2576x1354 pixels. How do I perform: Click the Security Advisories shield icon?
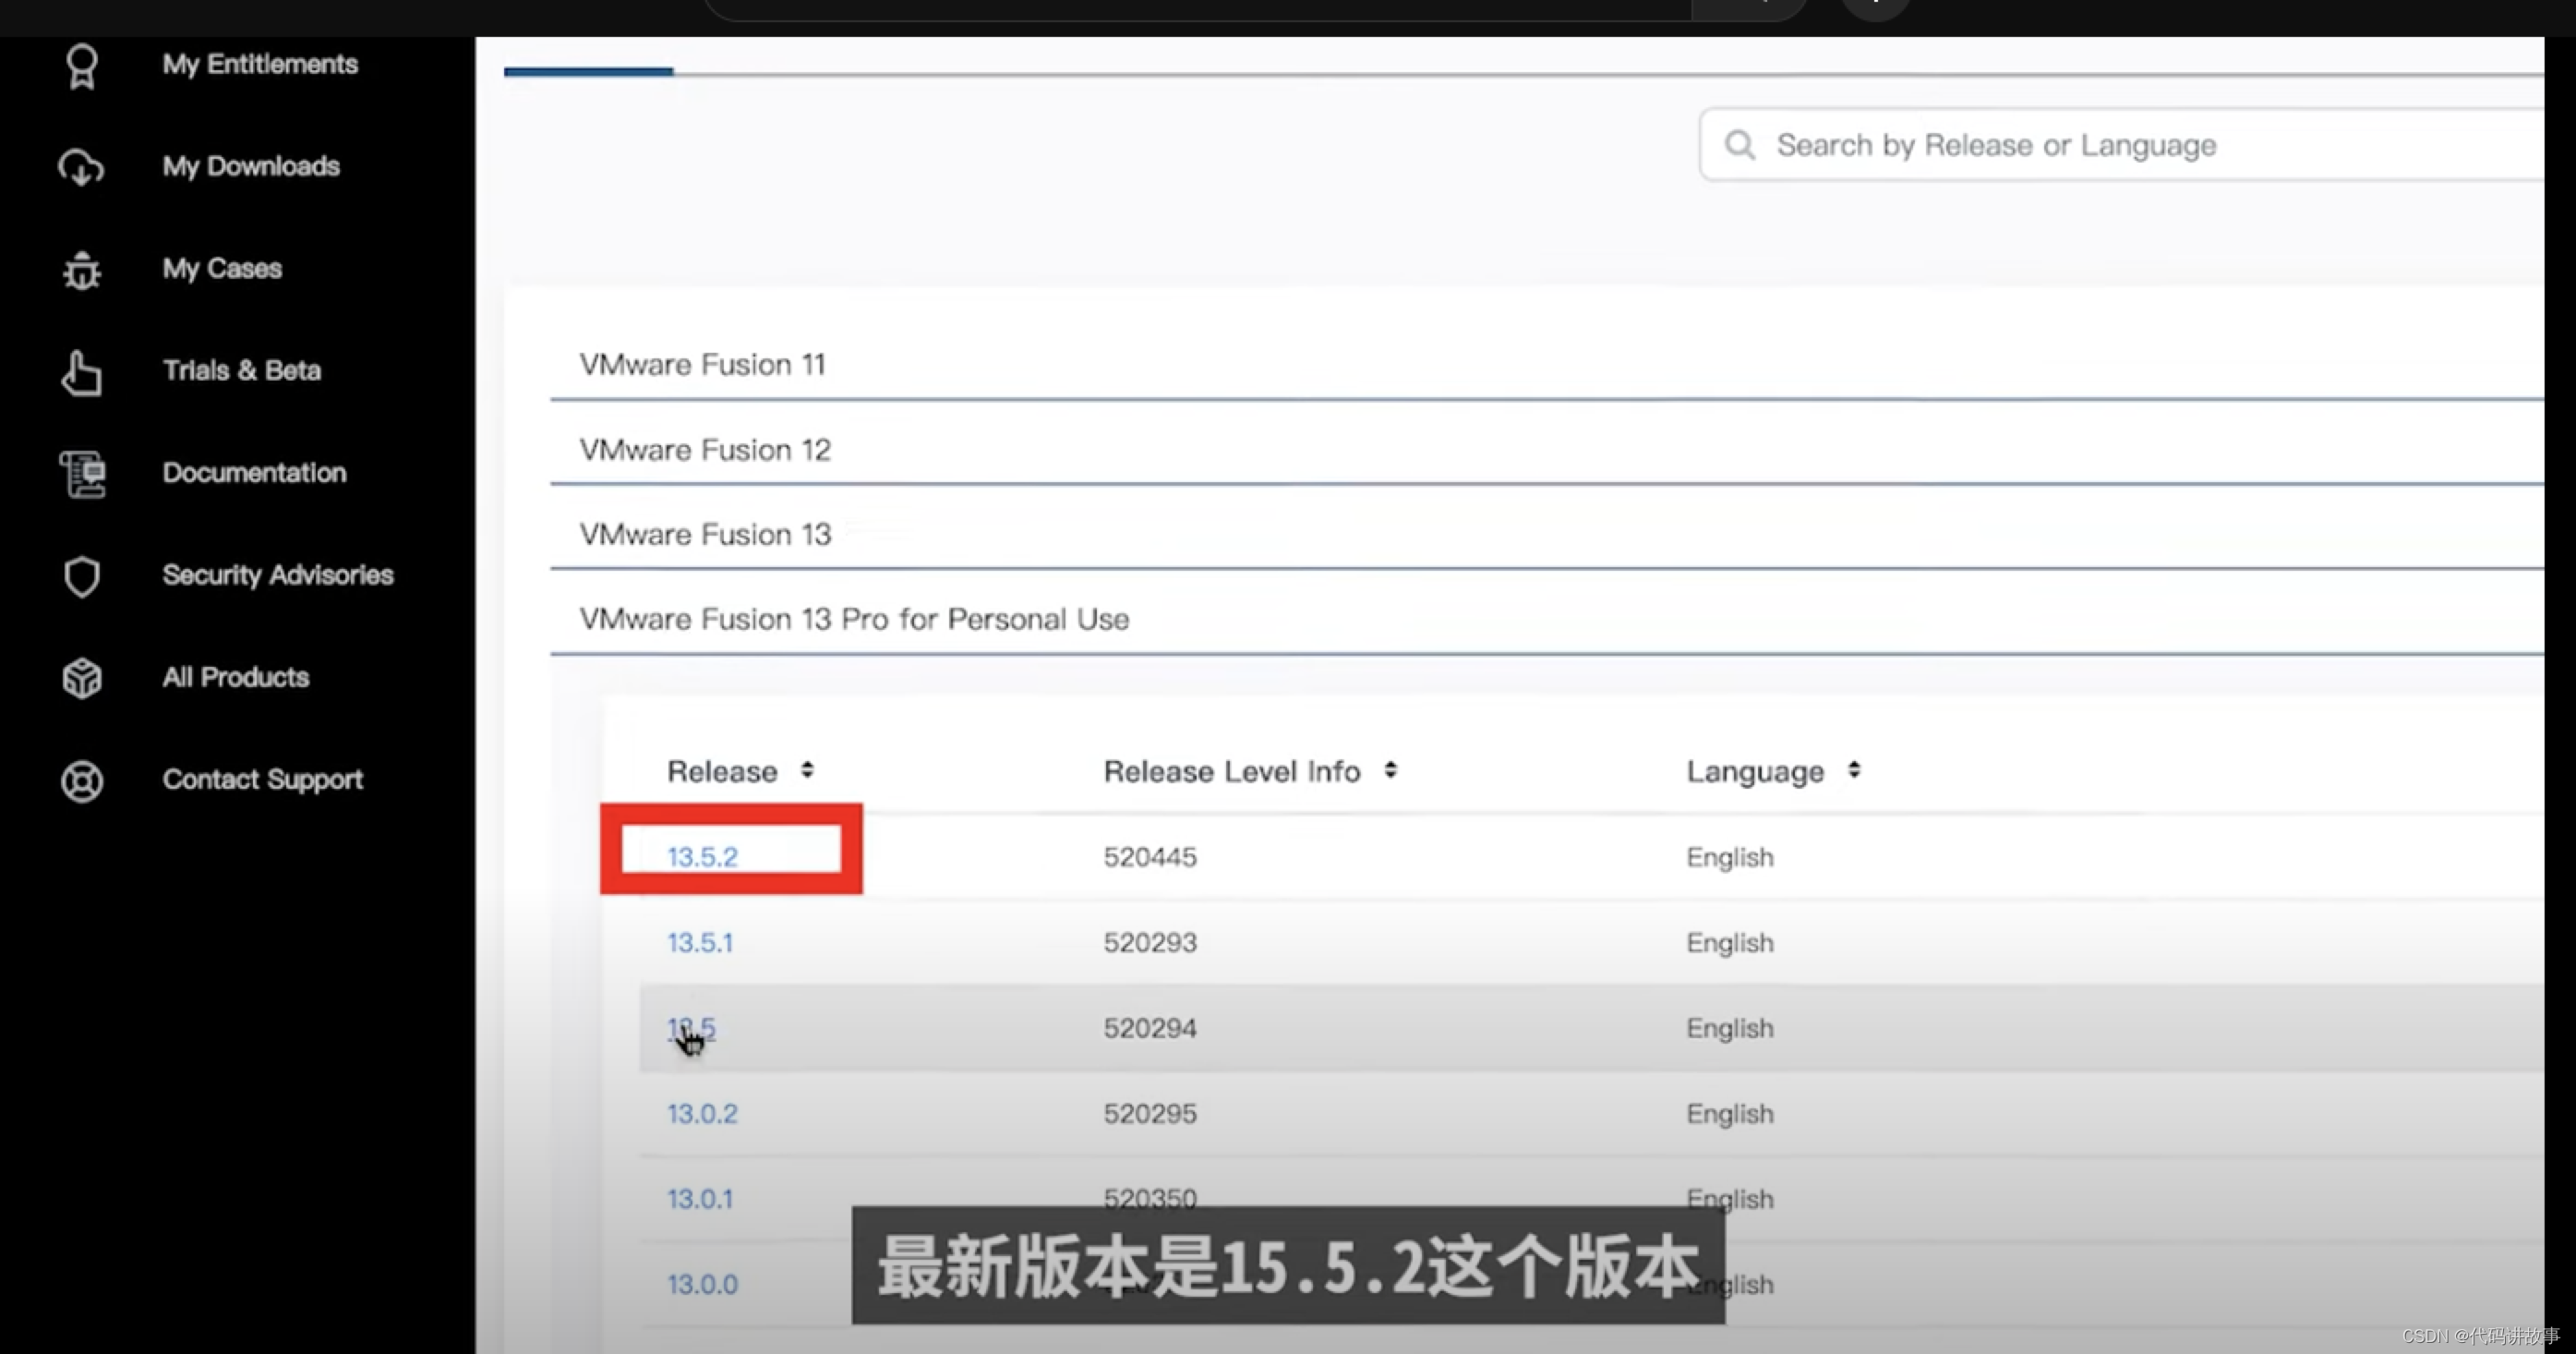point(82,576)
